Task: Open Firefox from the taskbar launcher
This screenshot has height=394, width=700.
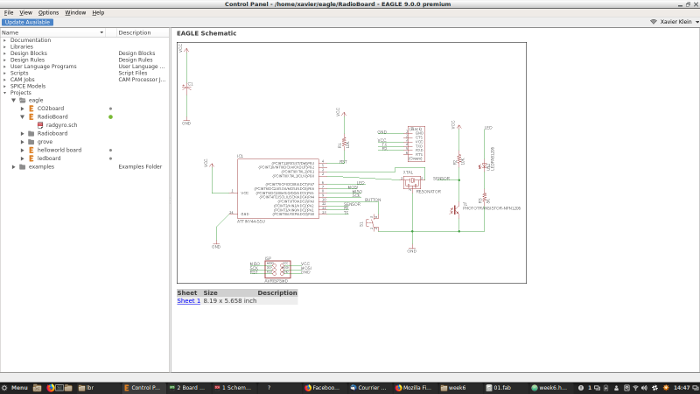Action: 50,388
